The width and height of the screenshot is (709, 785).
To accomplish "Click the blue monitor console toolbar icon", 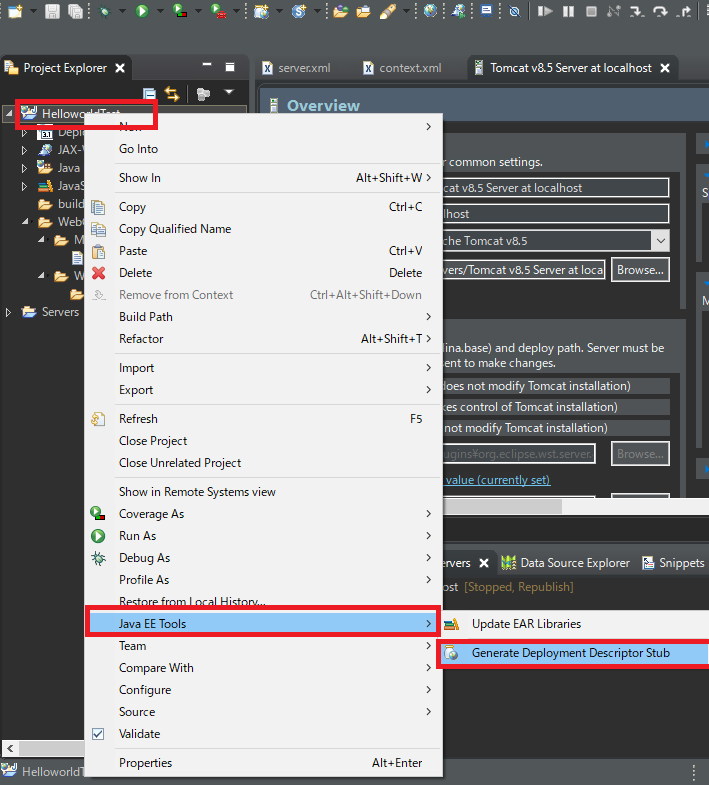I will tap(486, 11).
